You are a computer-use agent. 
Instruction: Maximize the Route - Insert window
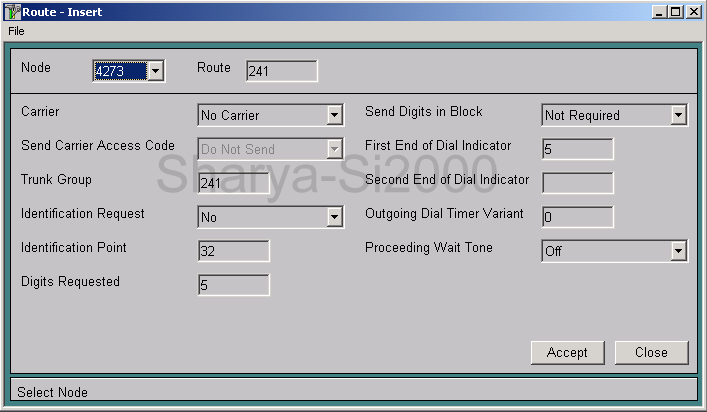coord(677,12)
